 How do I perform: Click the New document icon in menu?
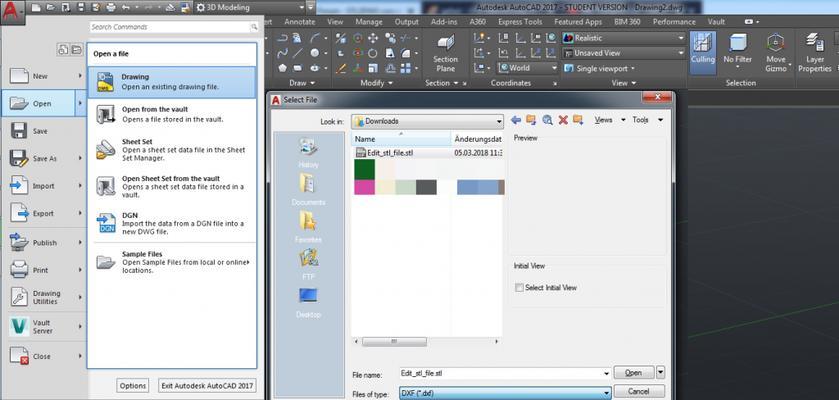pyautogui.click(x=19, y=76)
